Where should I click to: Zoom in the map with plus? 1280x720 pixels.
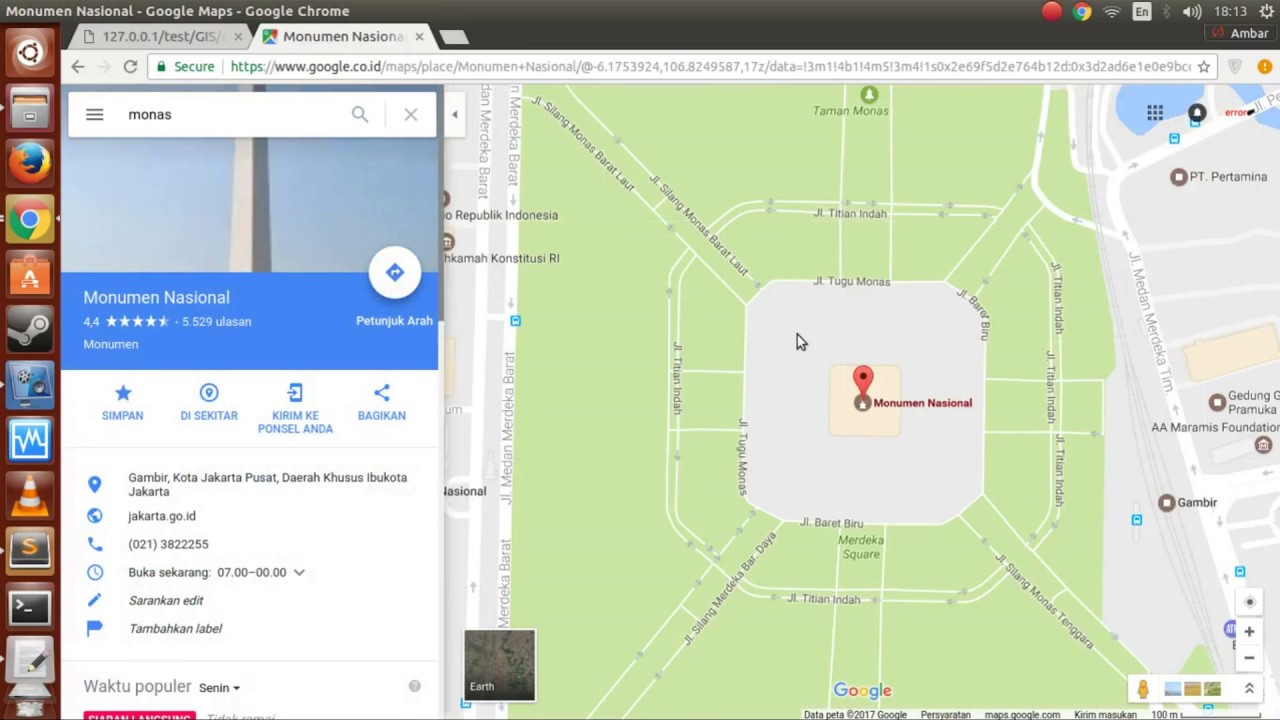pos(1249,632)
